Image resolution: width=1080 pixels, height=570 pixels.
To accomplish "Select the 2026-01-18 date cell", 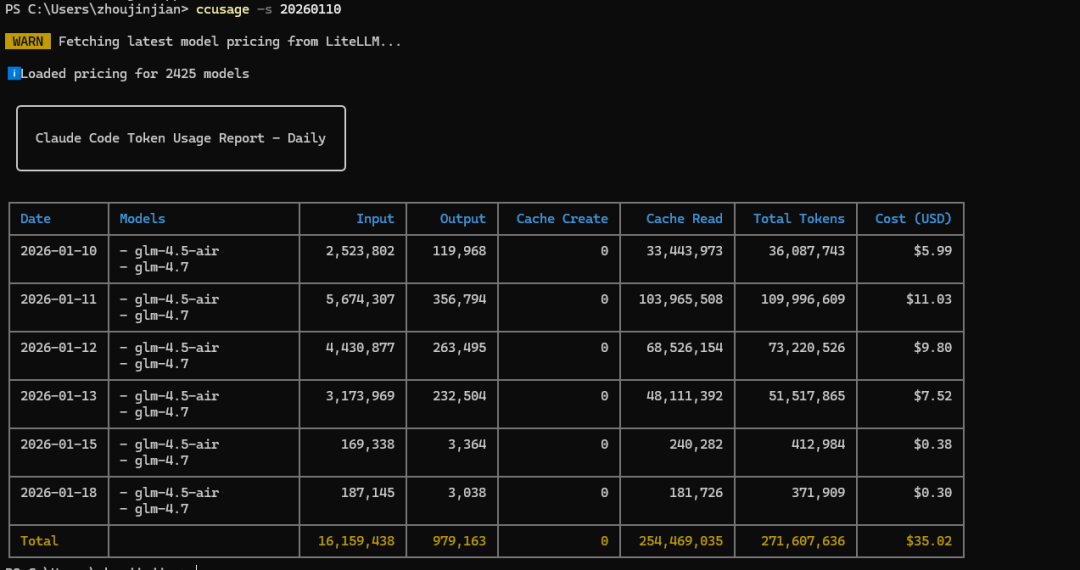I will pyautogui.click(x=59, y=492).
